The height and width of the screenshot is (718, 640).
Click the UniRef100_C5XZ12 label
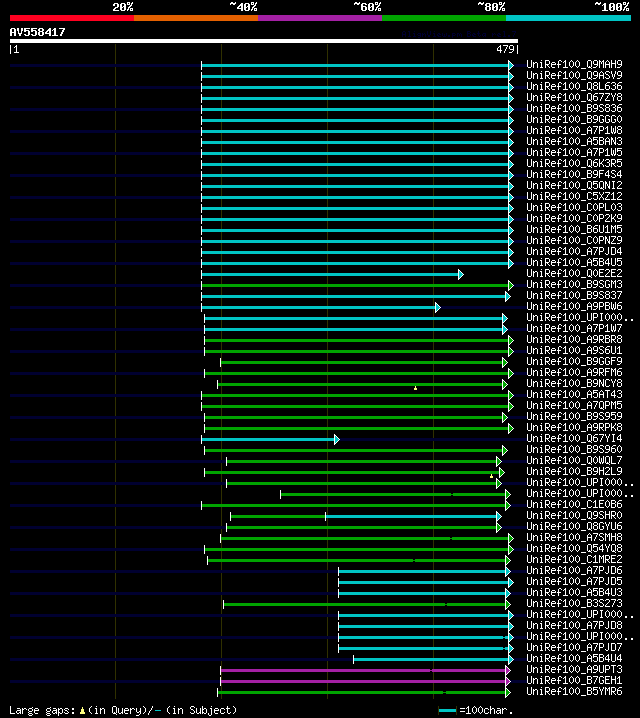(574, 196)
